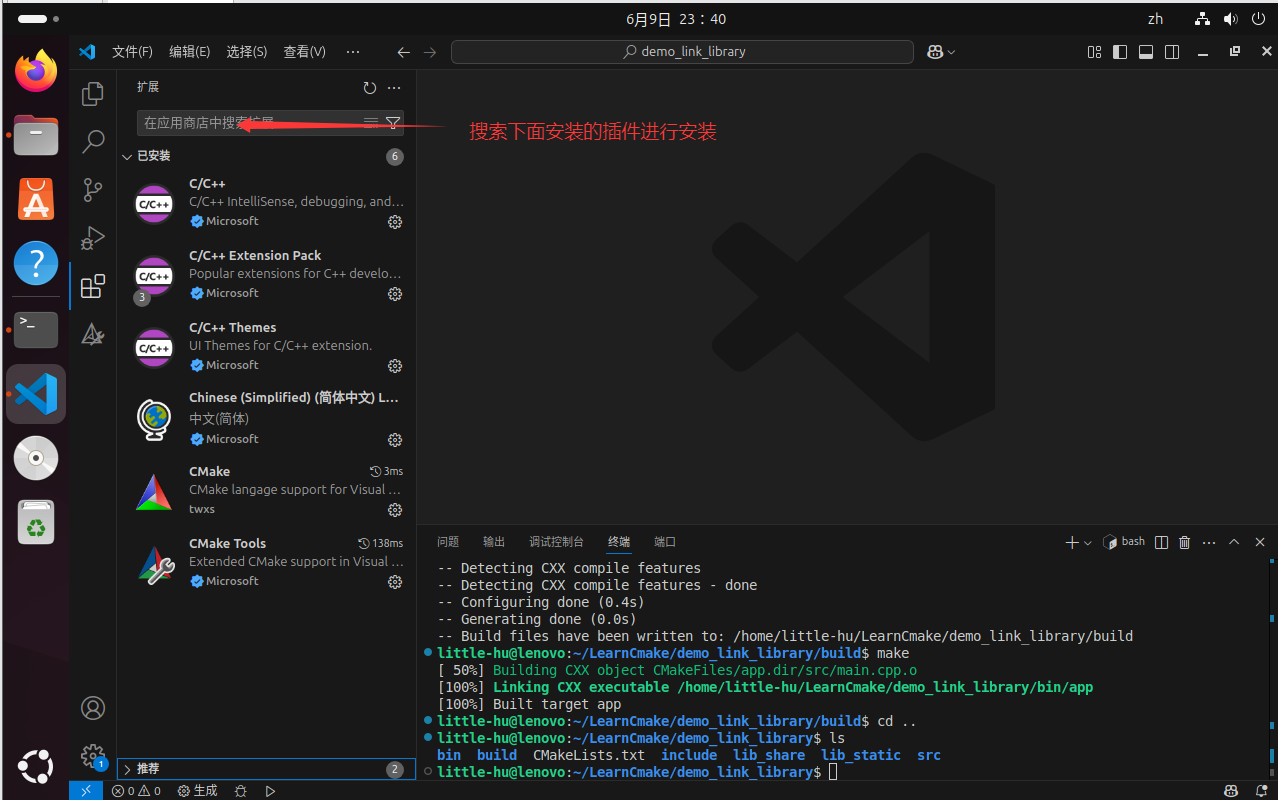Open the Explorer icon in activity bar
This screenshot has height=800, width=1278.
[92, 93]
